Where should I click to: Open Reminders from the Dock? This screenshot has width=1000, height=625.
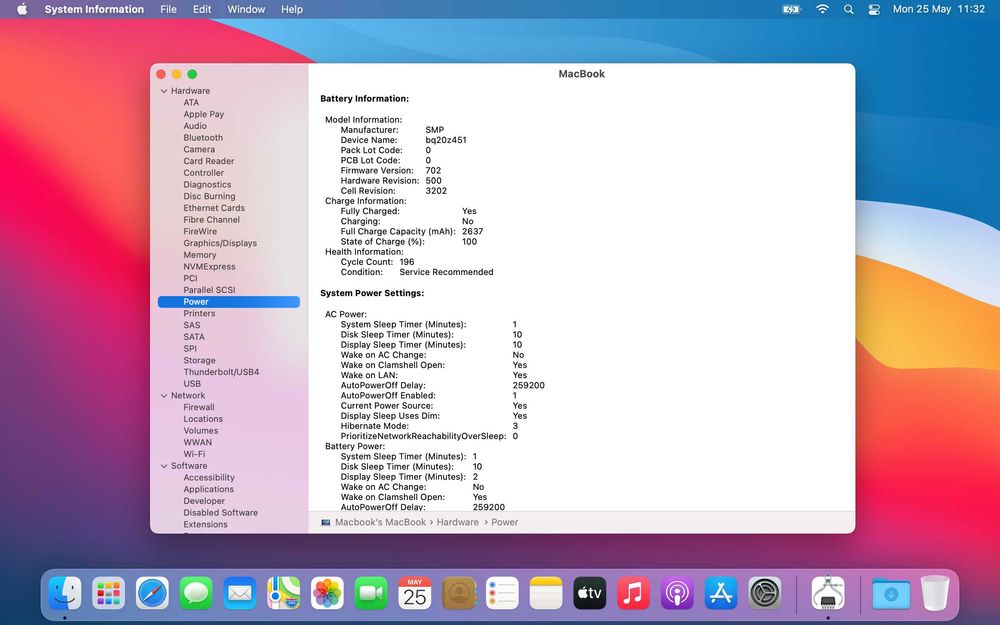(502, 593)
